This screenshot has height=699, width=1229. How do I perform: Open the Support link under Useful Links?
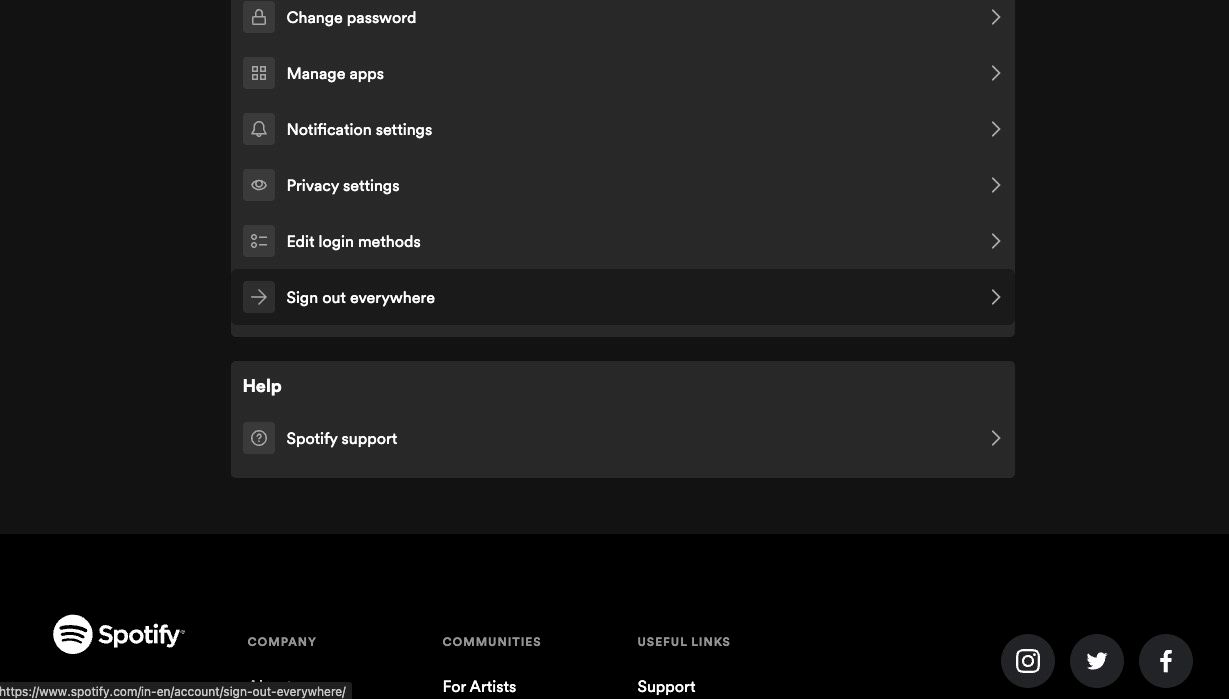[666, 687]
